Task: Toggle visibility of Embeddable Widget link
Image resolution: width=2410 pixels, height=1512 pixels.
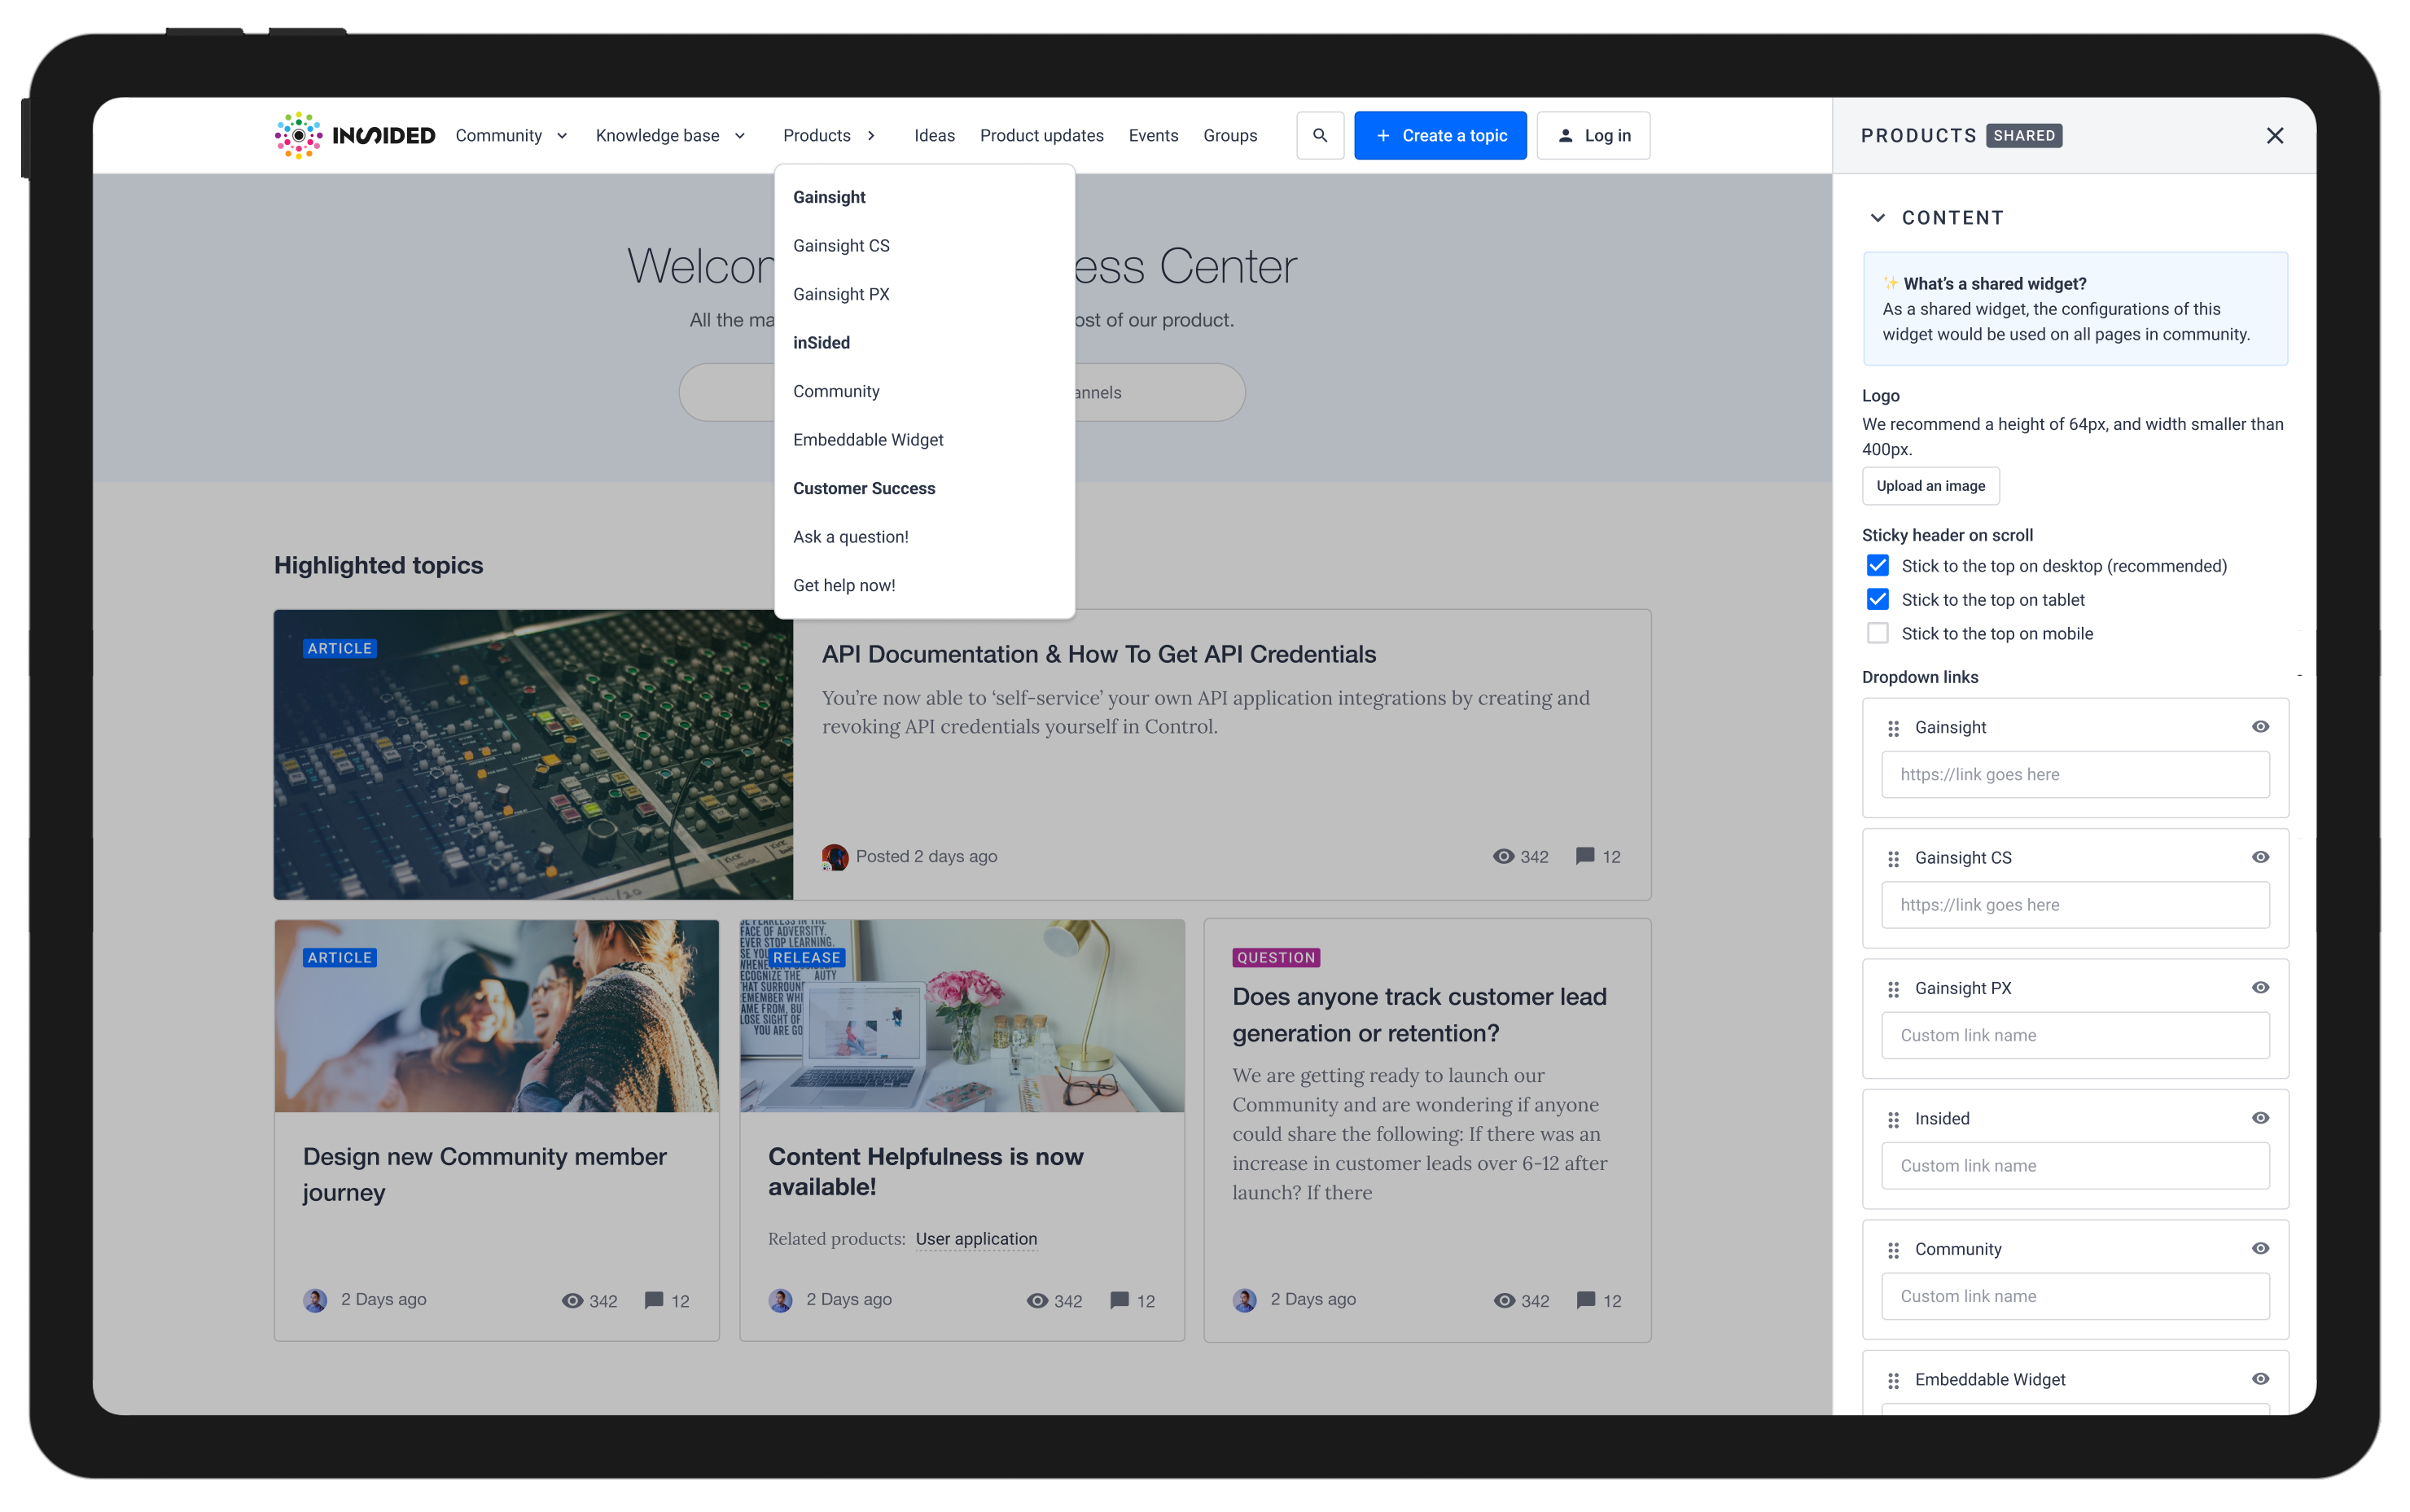Action: click(x=2260, y=1379)
